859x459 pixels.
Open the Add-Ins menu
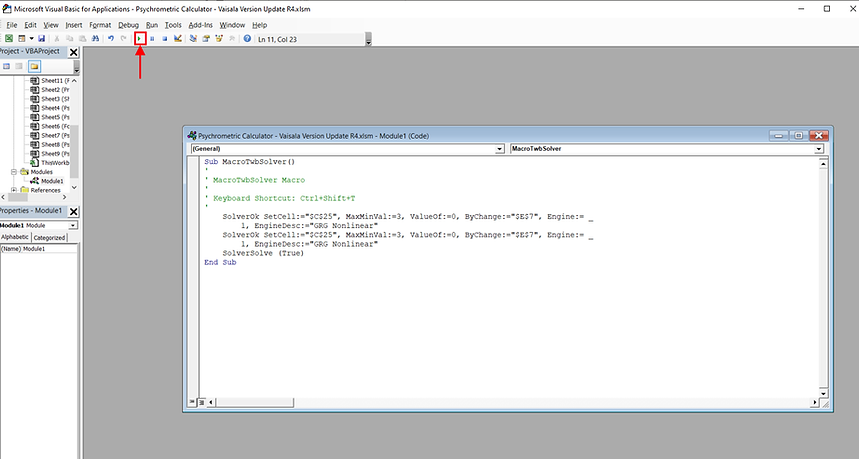(201, 25)
